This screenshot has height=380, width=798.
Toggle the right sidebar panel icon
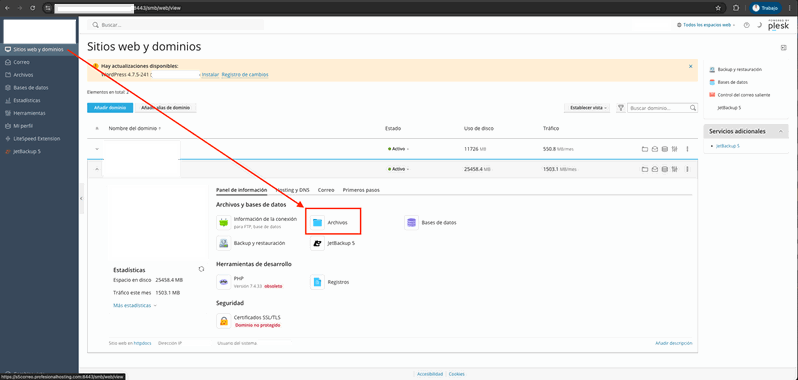click(784, 47)
